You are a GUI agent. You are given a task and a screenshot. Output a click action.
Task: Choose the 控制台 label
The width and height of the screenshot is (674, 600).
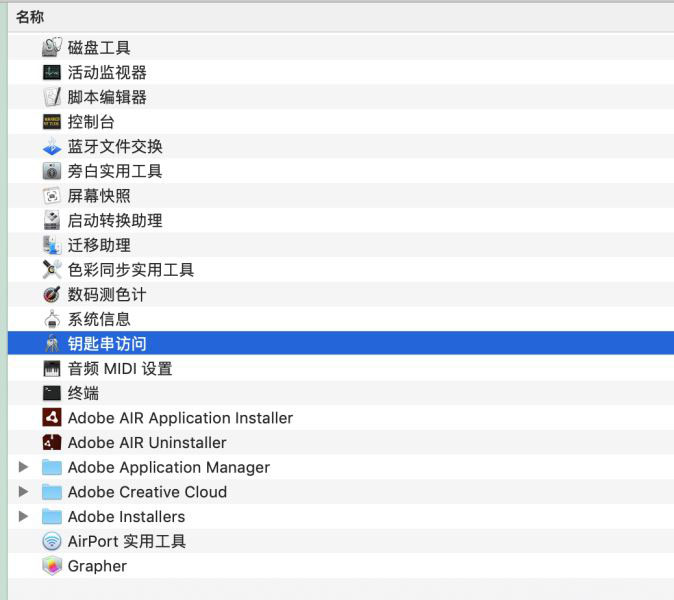pyautogui.click(x=91, y=122)
